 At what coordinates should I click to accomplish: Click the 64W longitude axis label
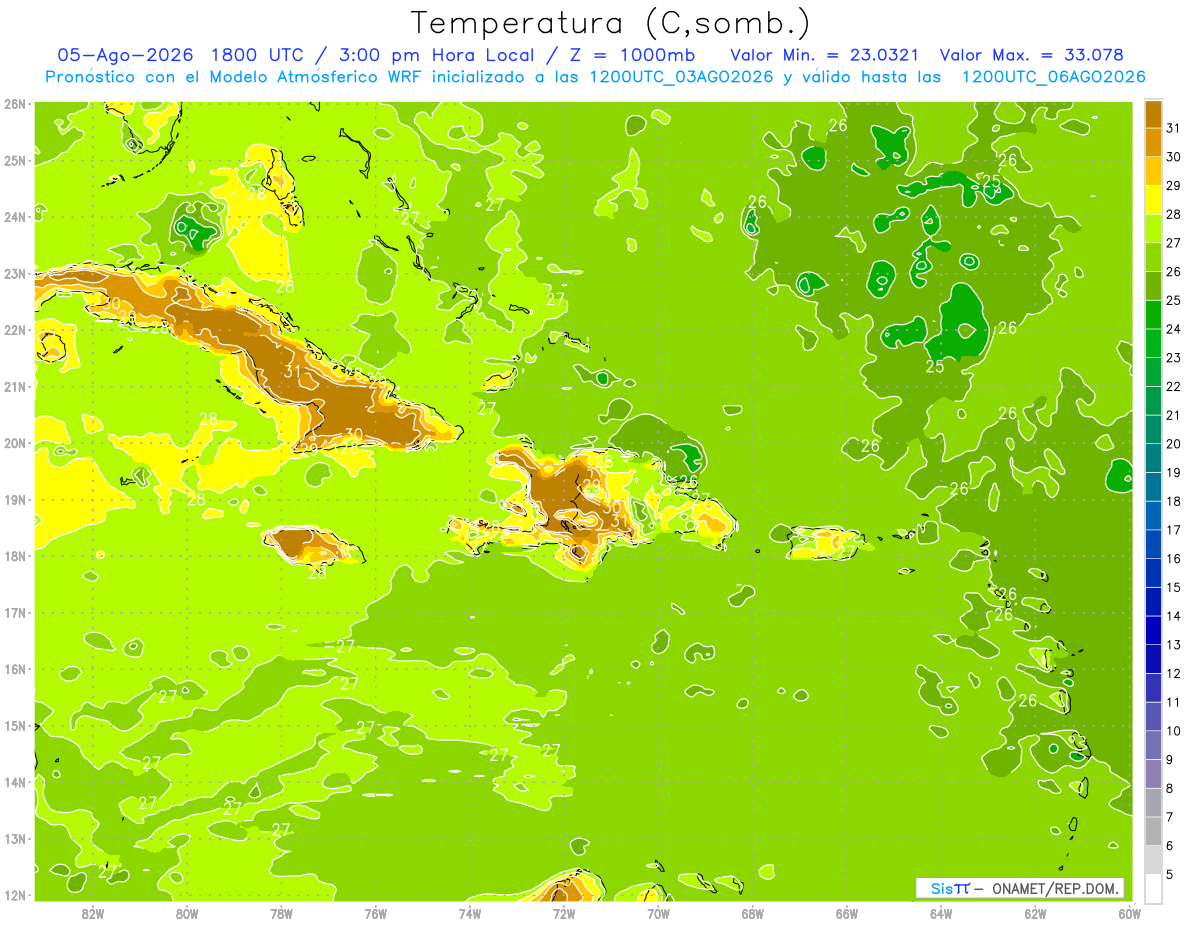941,913
